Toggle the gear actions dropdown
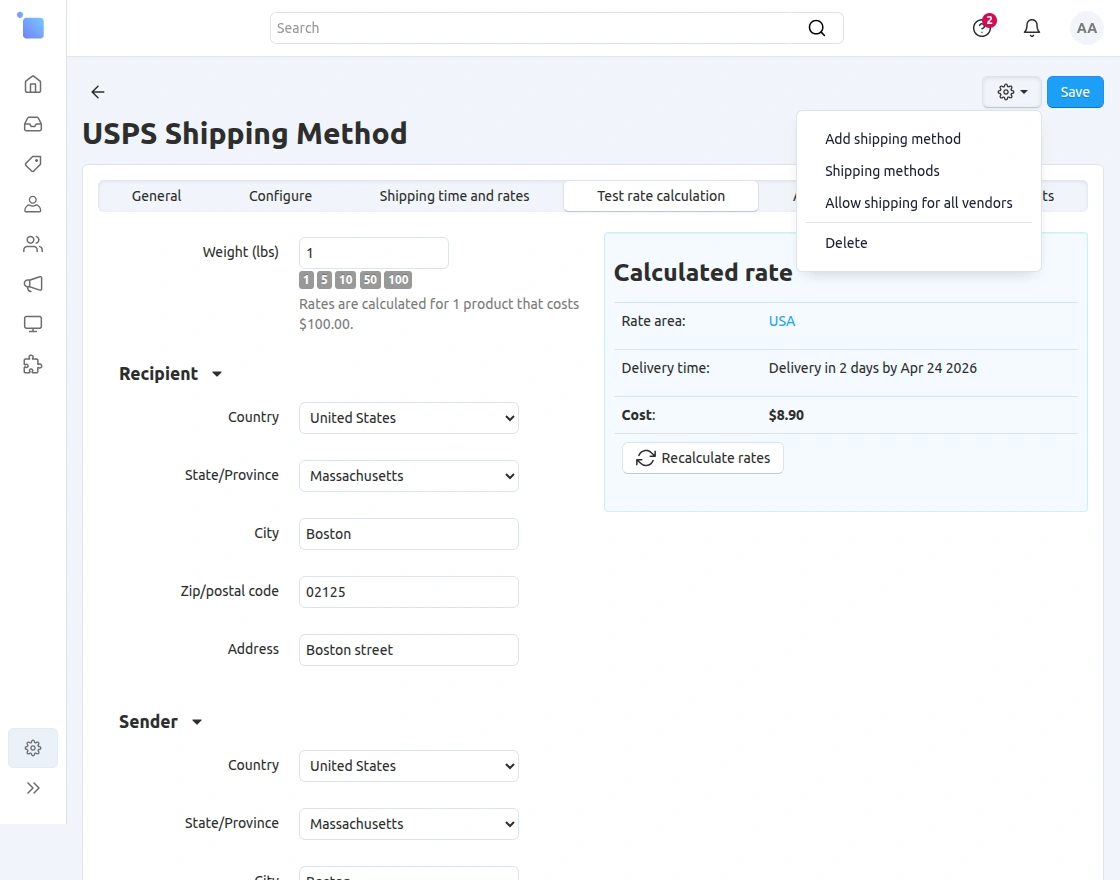 point(1011,92)
